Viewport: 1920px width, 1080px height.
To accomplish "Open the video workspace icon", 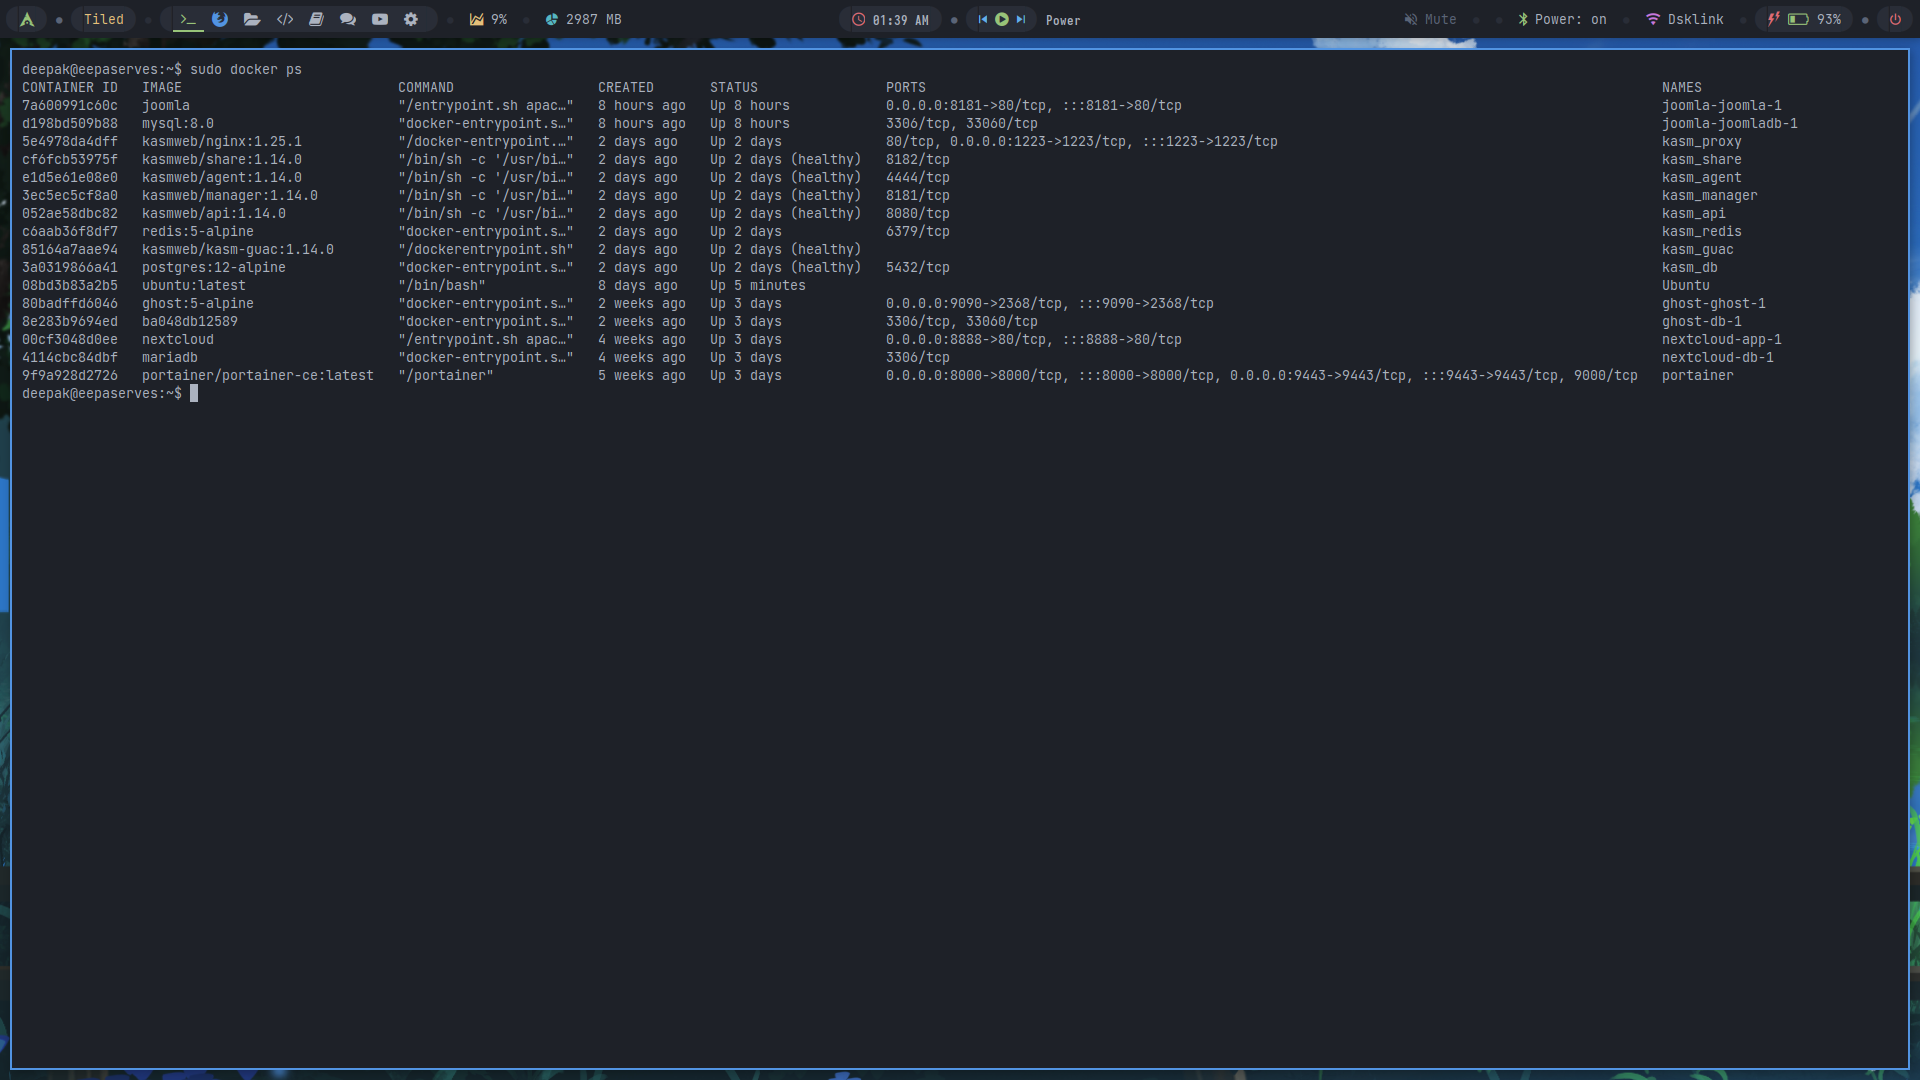I will click(x=380, y=19).
